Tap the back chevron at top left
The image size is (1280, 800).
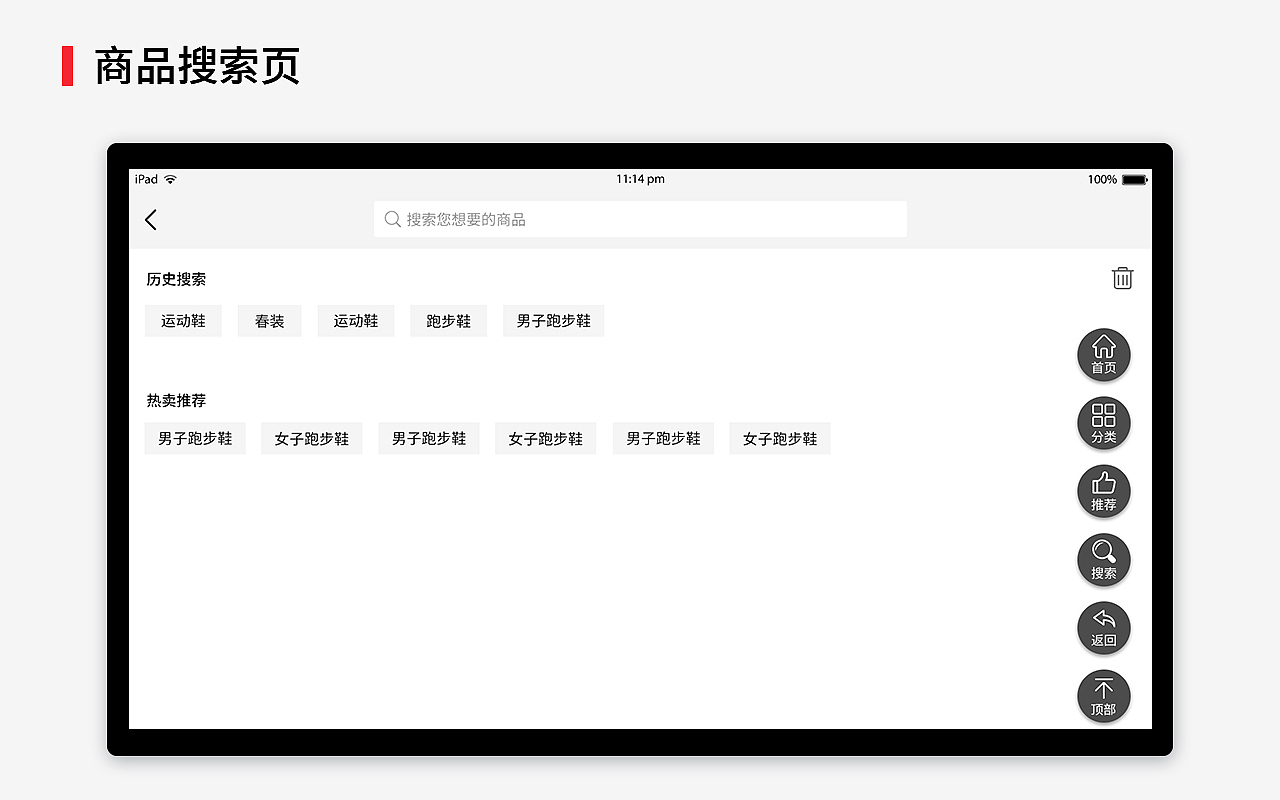151,219
